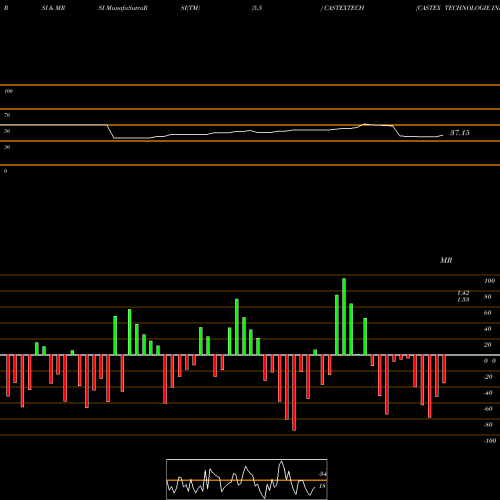Viewport: 500px width, 500px height.
Task: Click the histogram axis label 40
Action: tap(488, 329)
